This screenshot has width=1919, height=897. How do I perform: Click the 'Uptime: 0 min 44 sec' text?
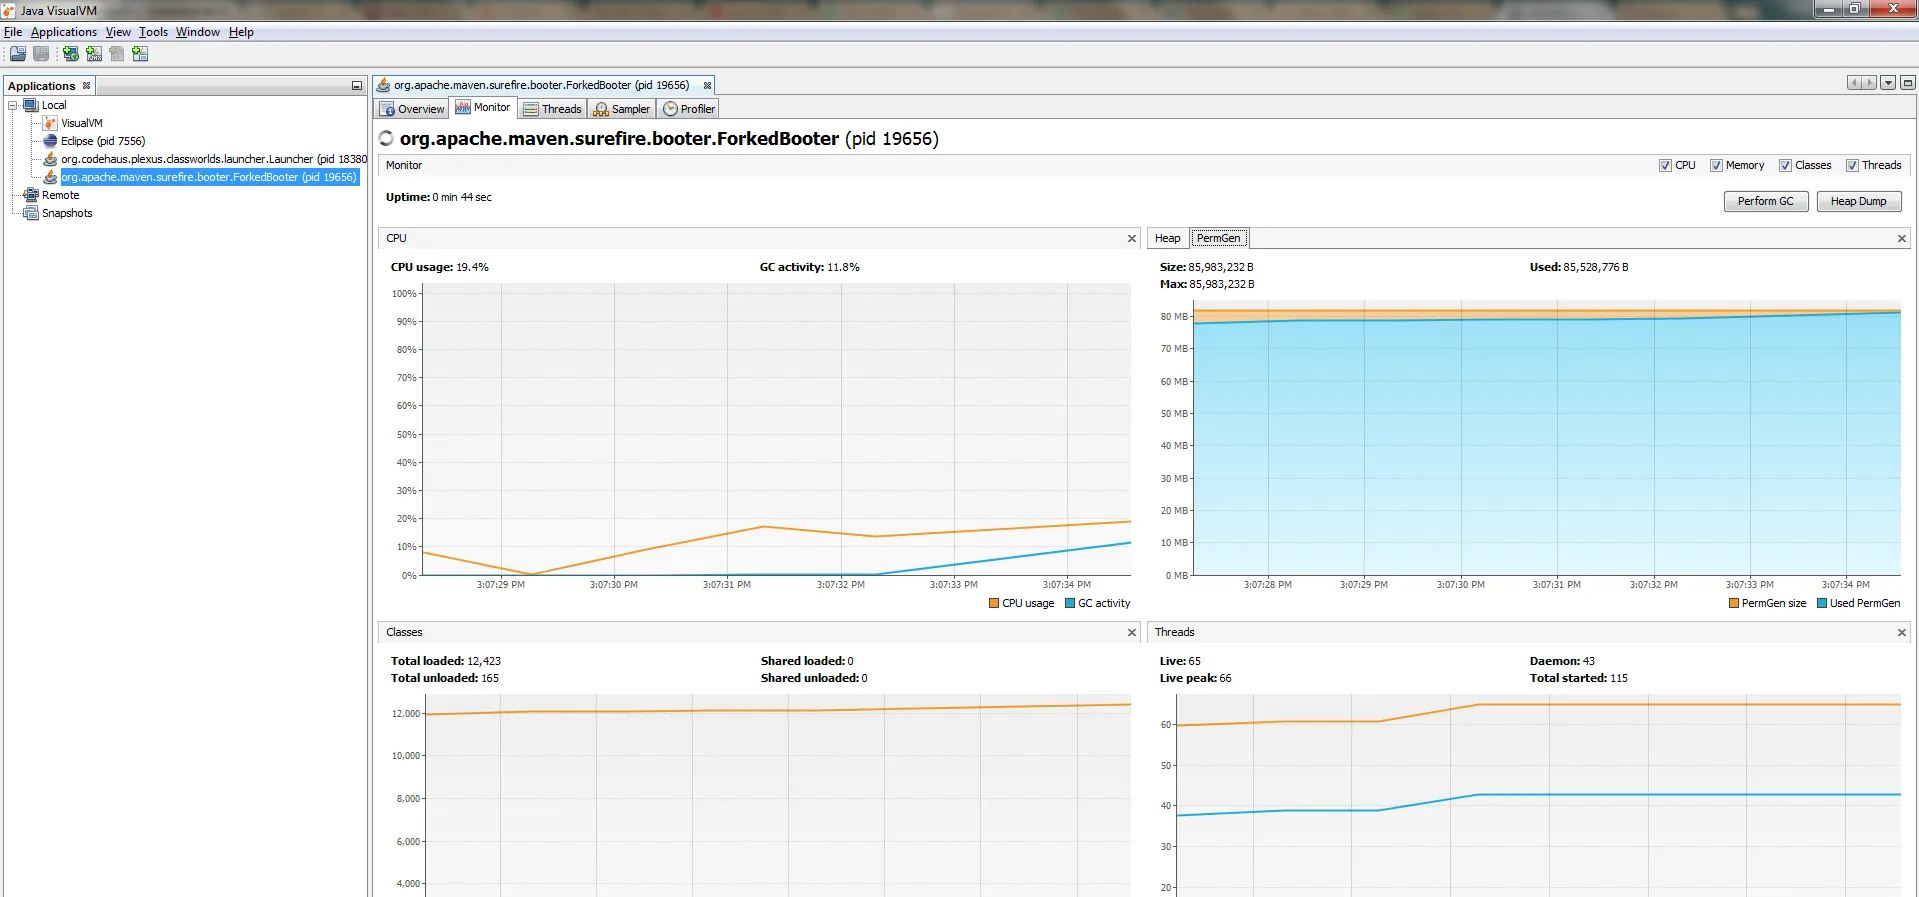pyautogui.click(x=439, y=198)
